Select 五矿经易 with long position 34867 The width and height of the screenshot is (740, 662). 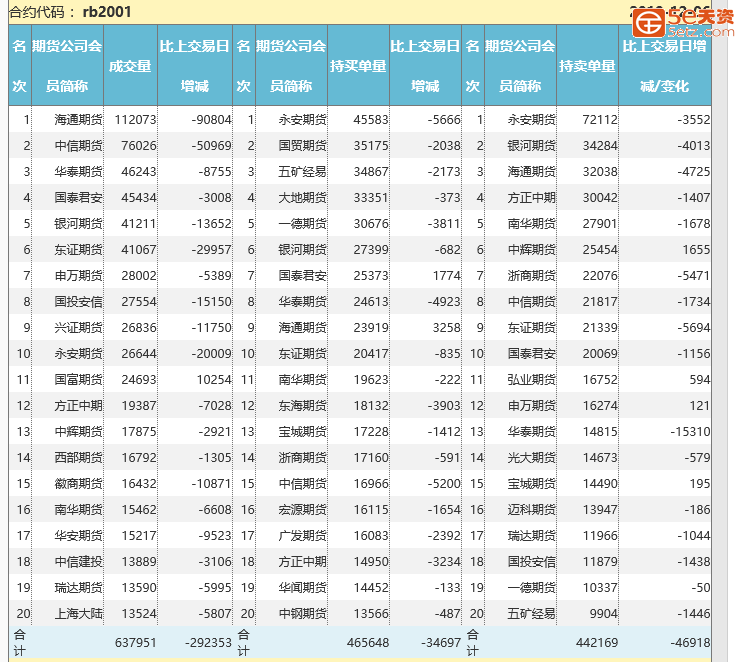tap(303, 172)
